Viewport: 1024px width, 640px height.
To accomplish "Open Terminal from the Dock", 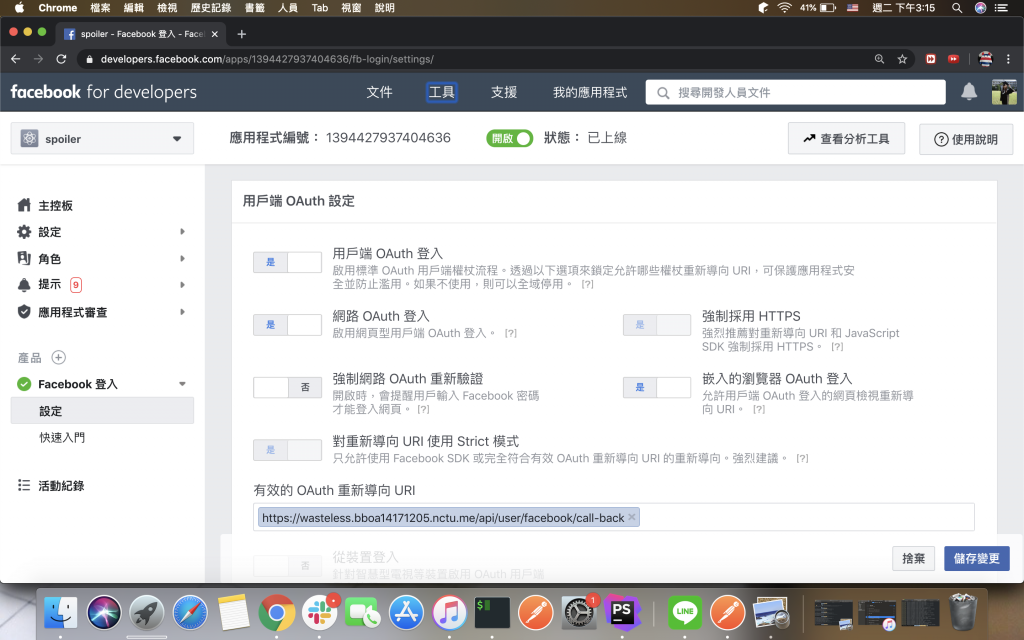I will pos(492,613).
